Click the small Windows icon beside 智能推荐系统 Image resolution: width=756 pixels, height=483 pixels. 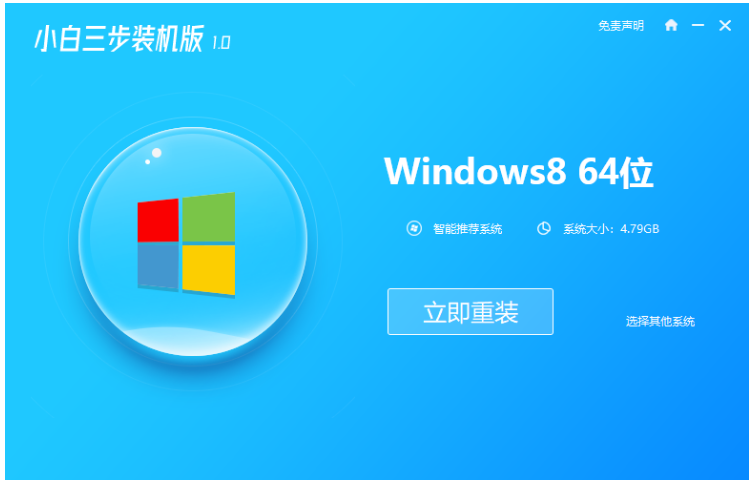(x=414, y=228)
